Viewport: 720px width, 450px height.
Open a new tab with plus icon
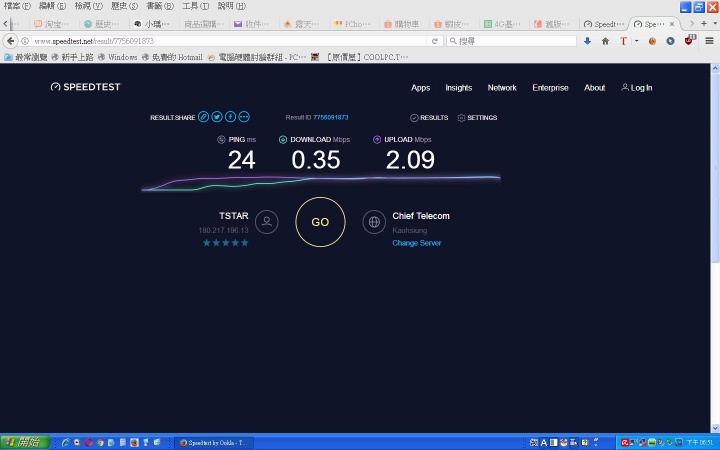point(703,23)
